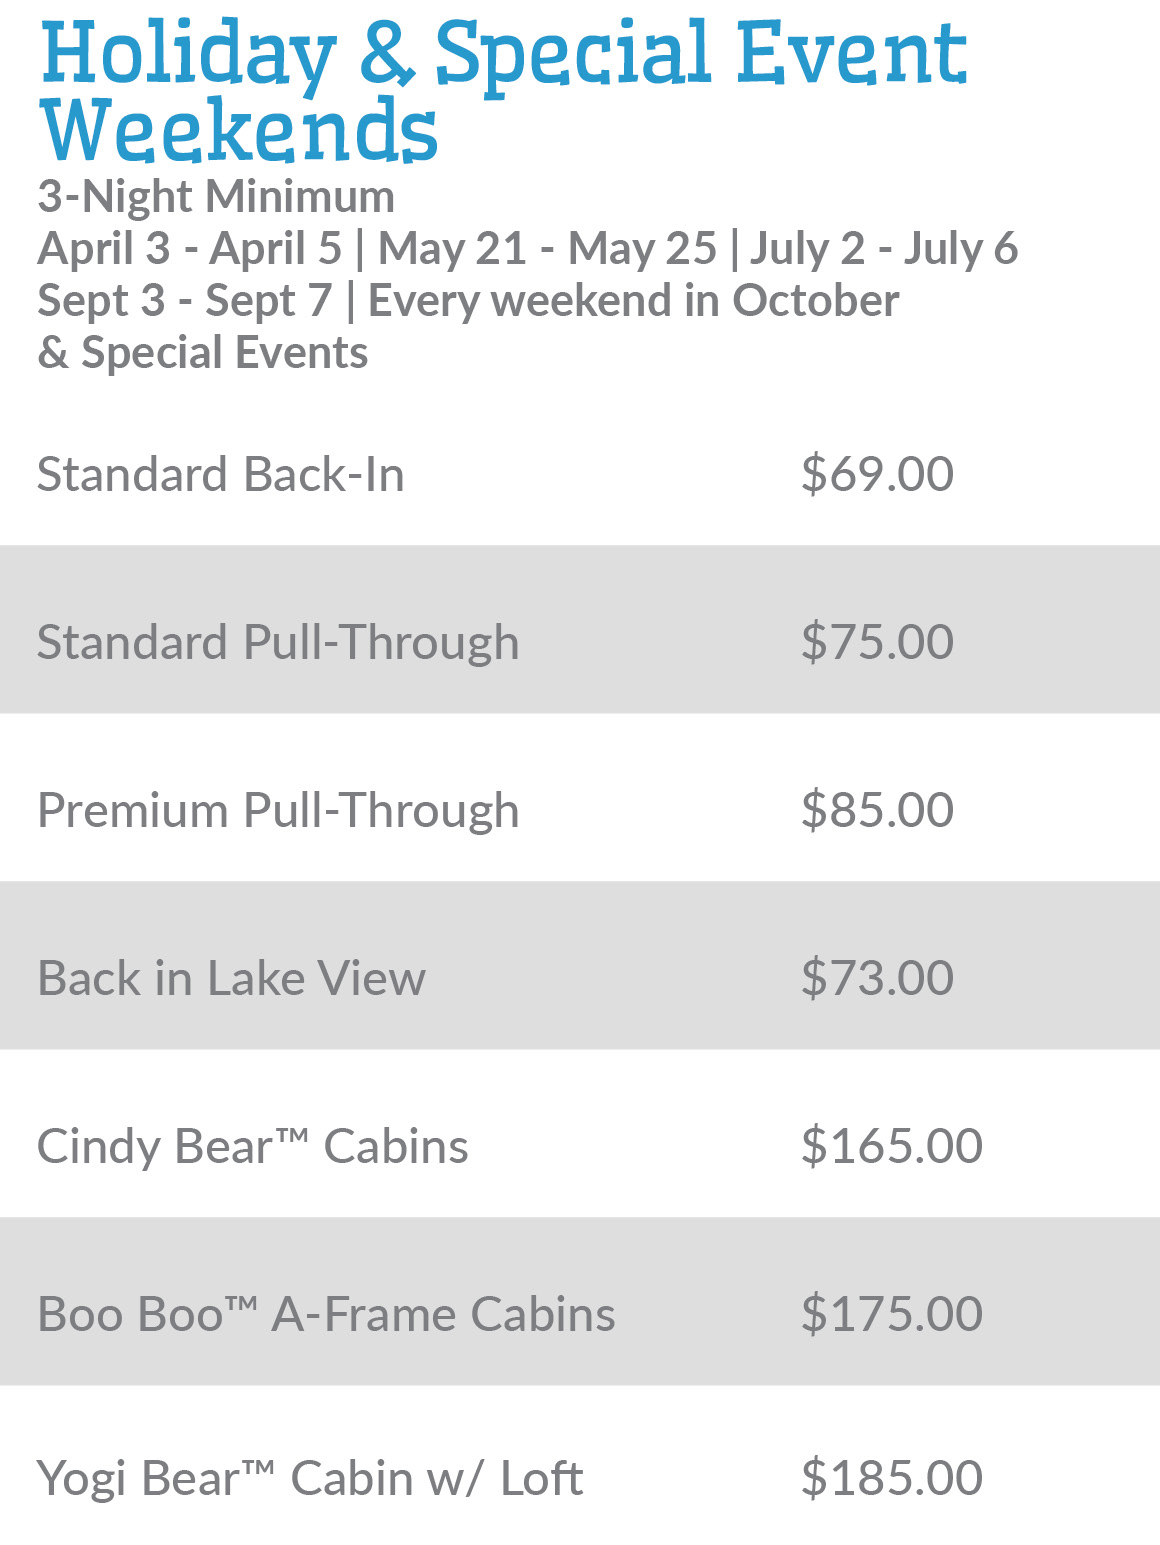1160x1545 pixels.
Task: Select the Standard Pull-Through row label
Action: point(278,642)
